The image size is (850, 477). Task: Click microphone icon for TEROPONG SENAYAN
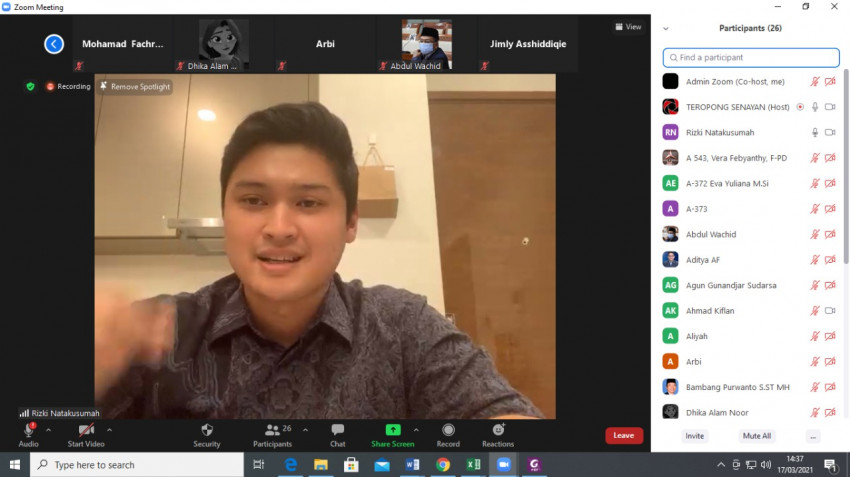point(815,107)
